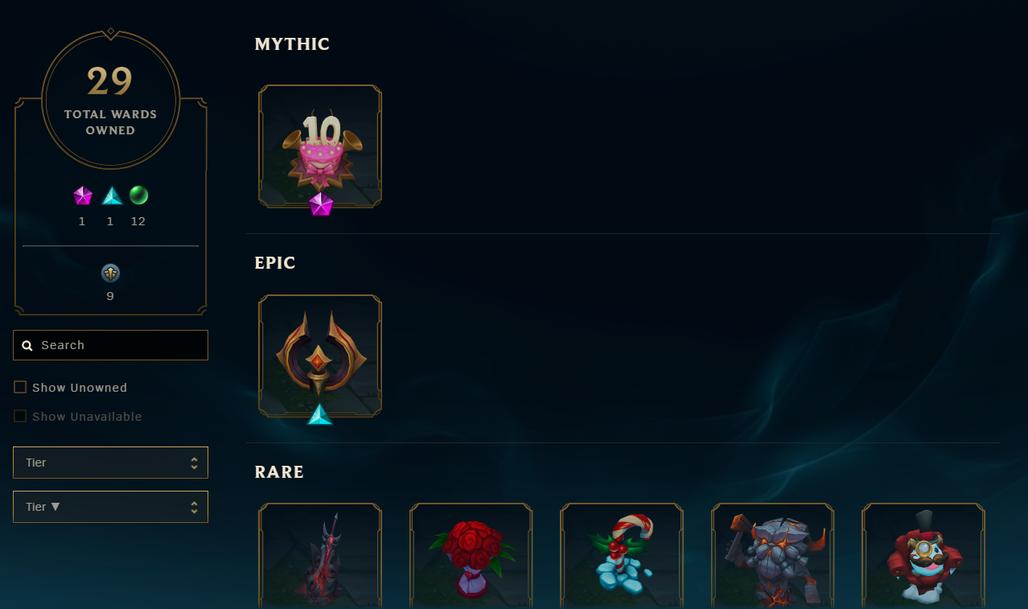Select the red rose bouquet ward
Image resolution: width=1028 pixels, height=609 pixels.
[x=471, y=556]
